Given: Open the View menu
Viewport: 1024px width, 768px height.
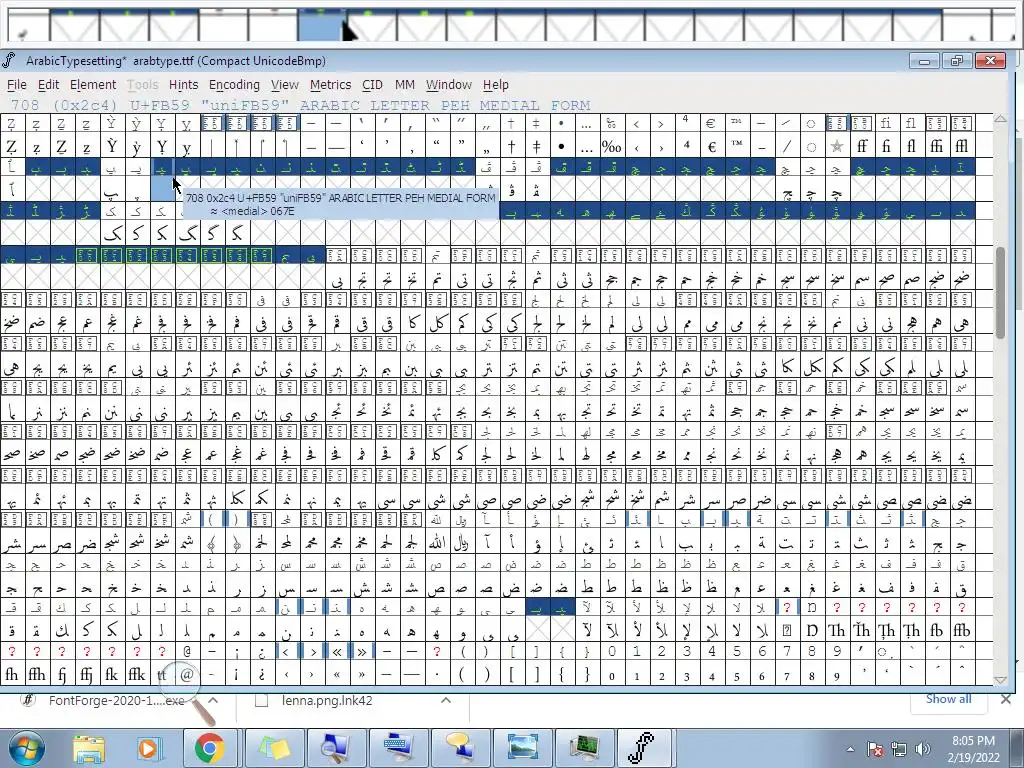Looking at the screenshot, I should click(285, 85).
